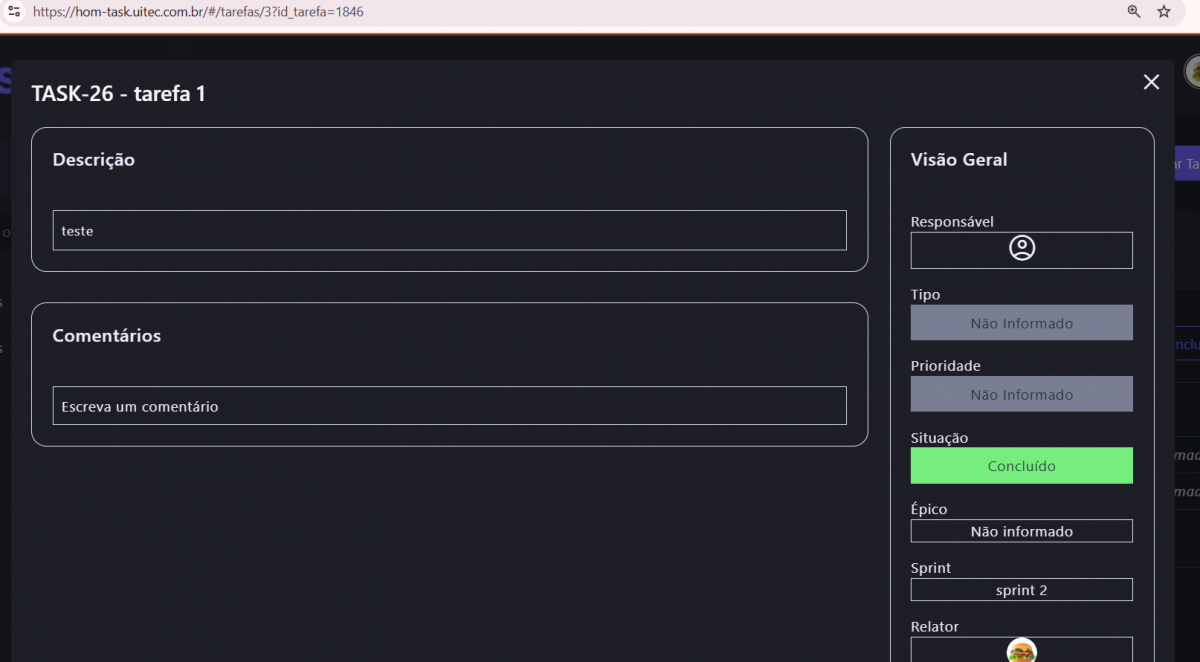Screen dimensions: 1200x662
Task: Click the purple logo at the left edge
Action: [x=5, y=80]
